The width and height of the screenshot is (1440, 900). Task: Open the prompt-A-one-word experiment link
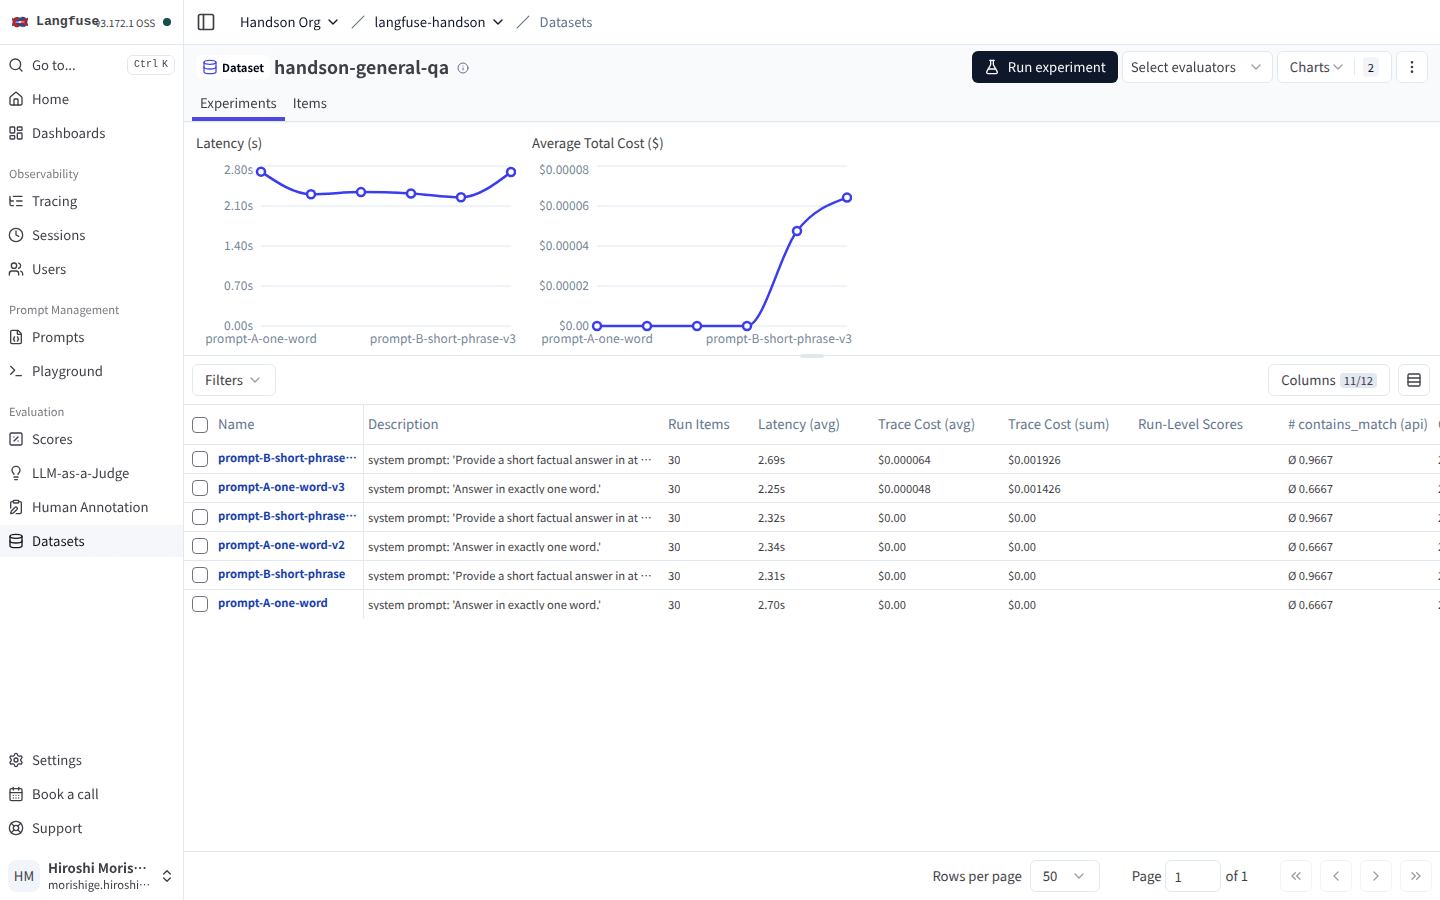coord(273,603)
